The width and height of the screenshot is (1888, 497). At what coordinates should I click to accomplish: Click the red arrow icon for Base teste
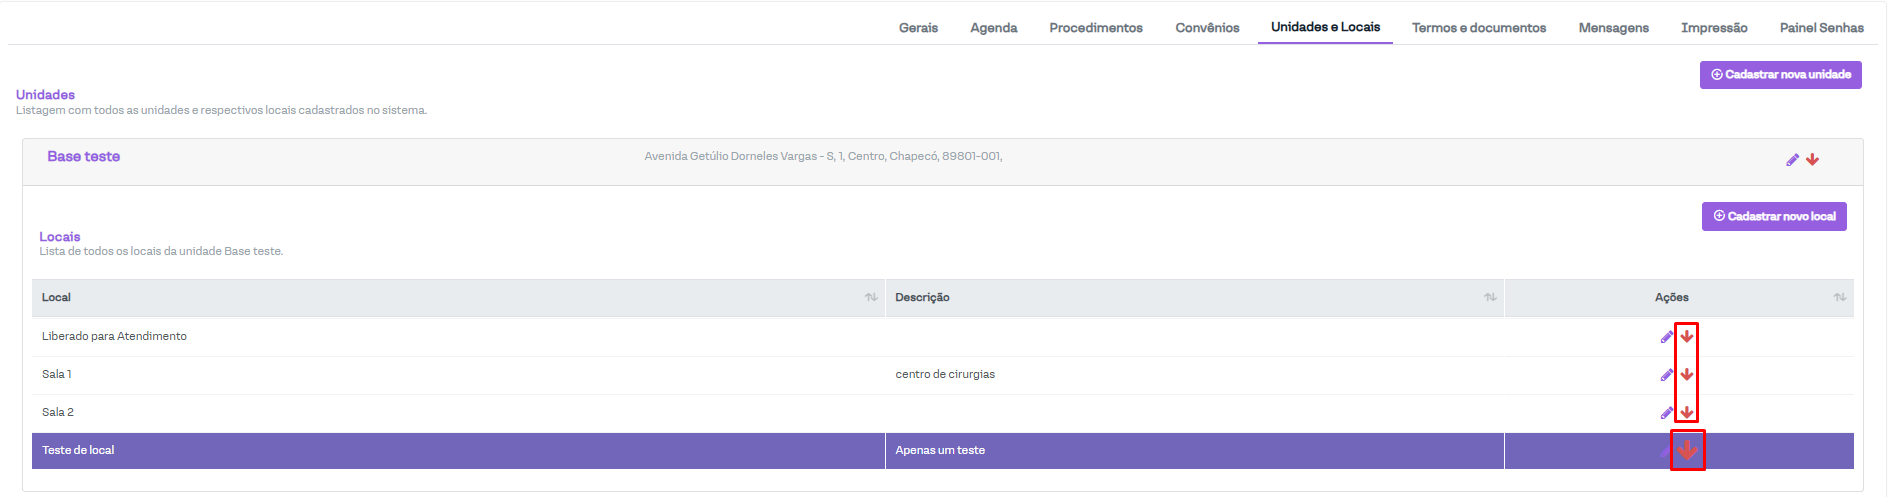[x=1812, y=160]
